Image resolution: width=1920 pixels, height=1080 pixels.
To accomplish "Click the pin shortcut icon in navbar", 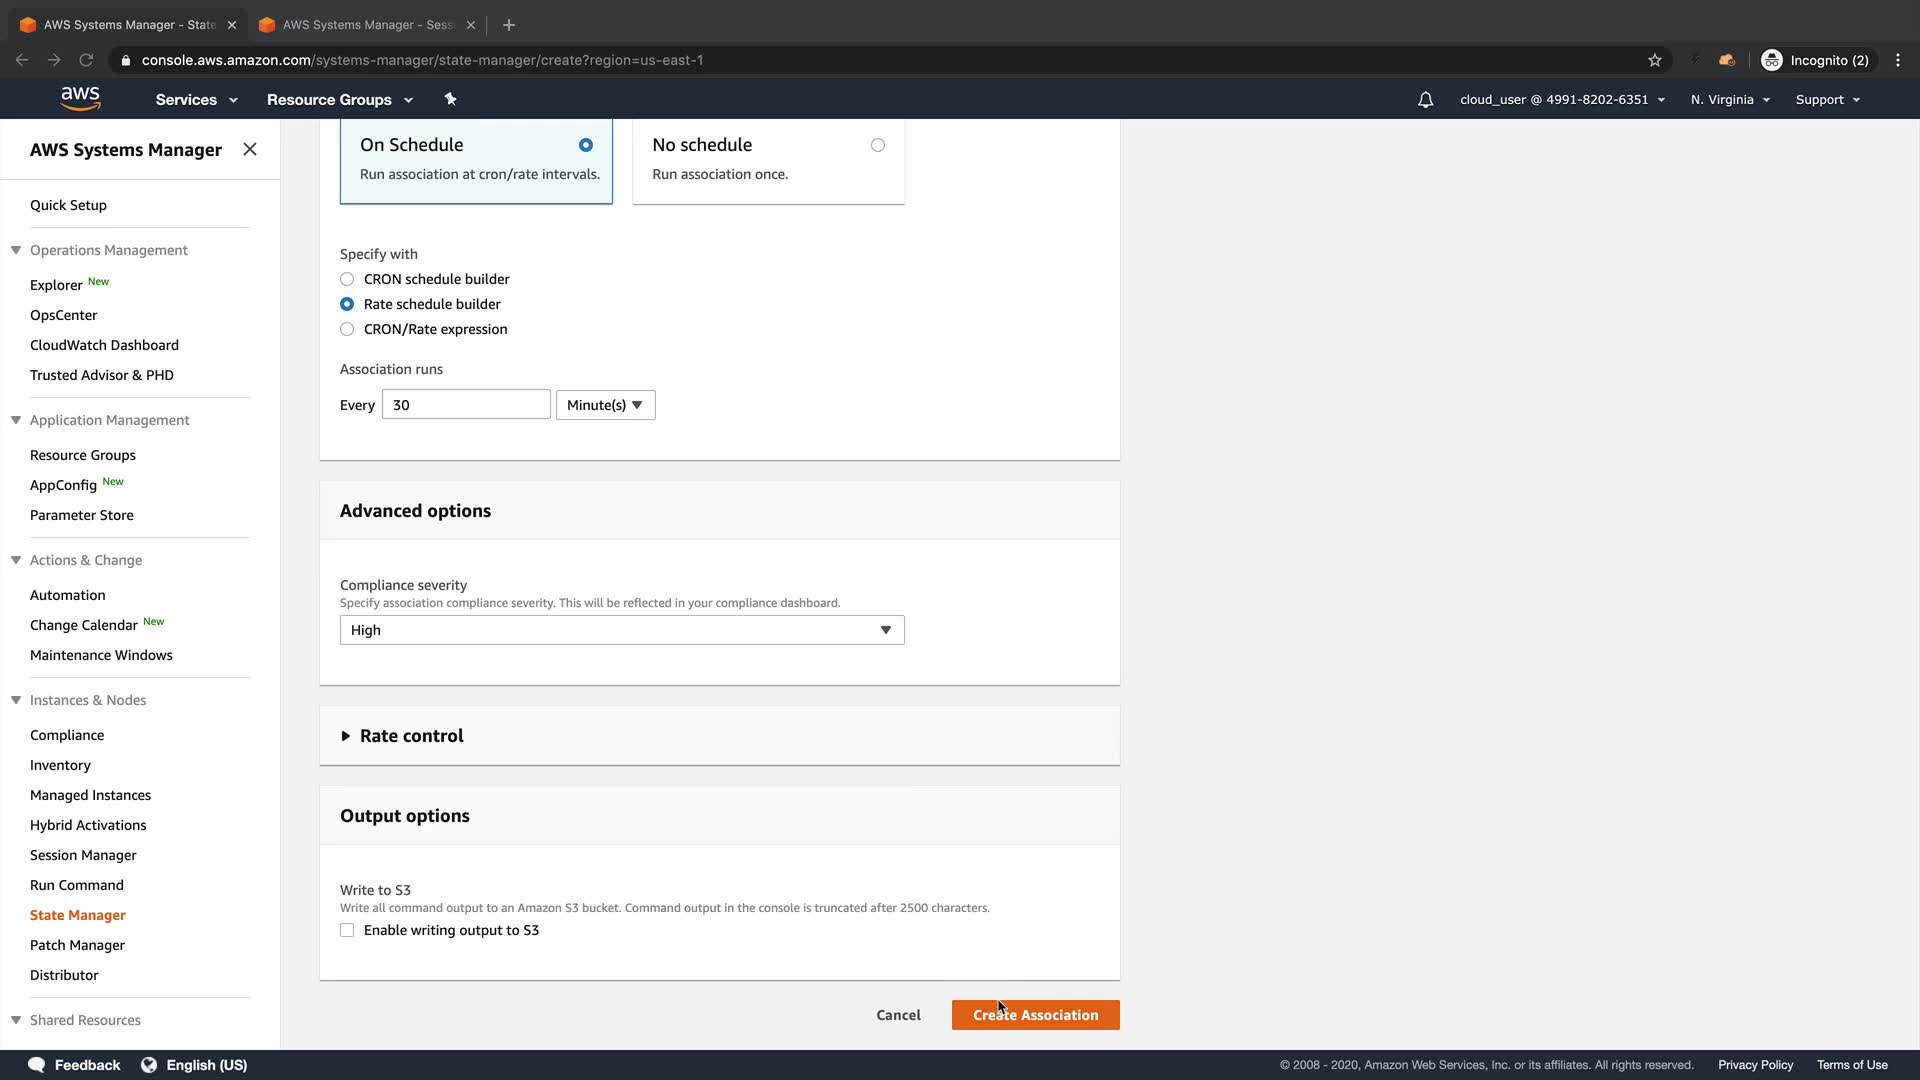I will pos(450,99).
